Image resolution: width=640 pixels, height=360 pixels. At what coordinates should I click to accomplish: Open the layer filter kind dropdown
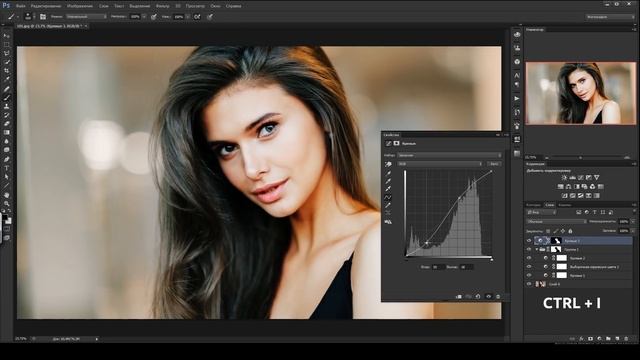coord(541,212)
